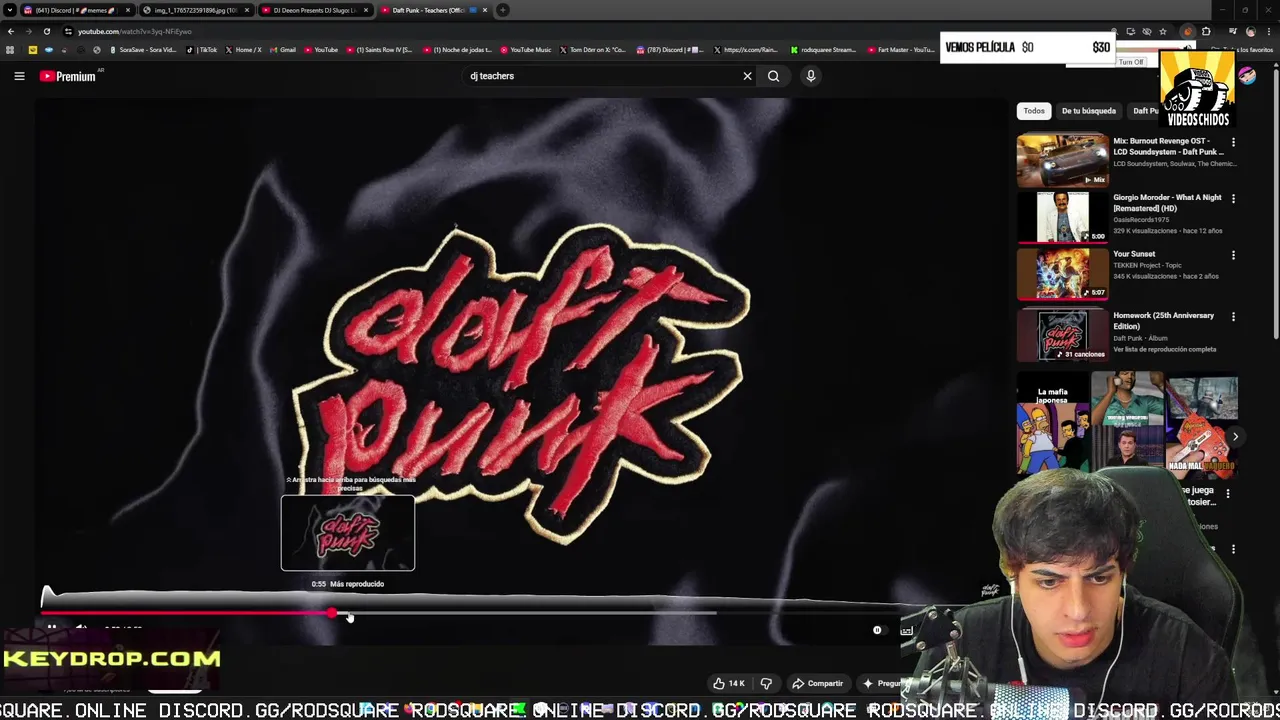Click 'Ver lista de reproducción completa' link

click(1165, 349)
